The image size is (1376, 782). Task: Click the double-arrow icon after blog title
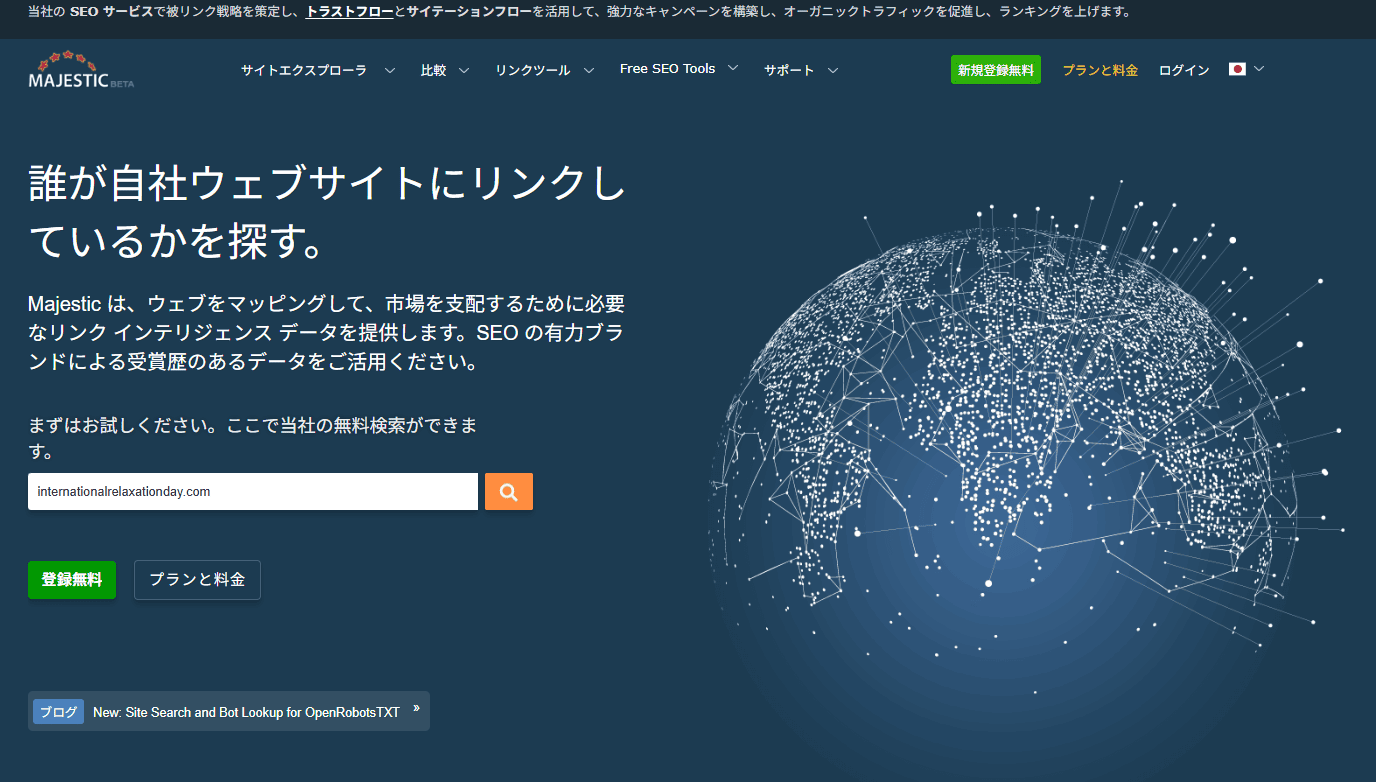click(x=416, y=708)
